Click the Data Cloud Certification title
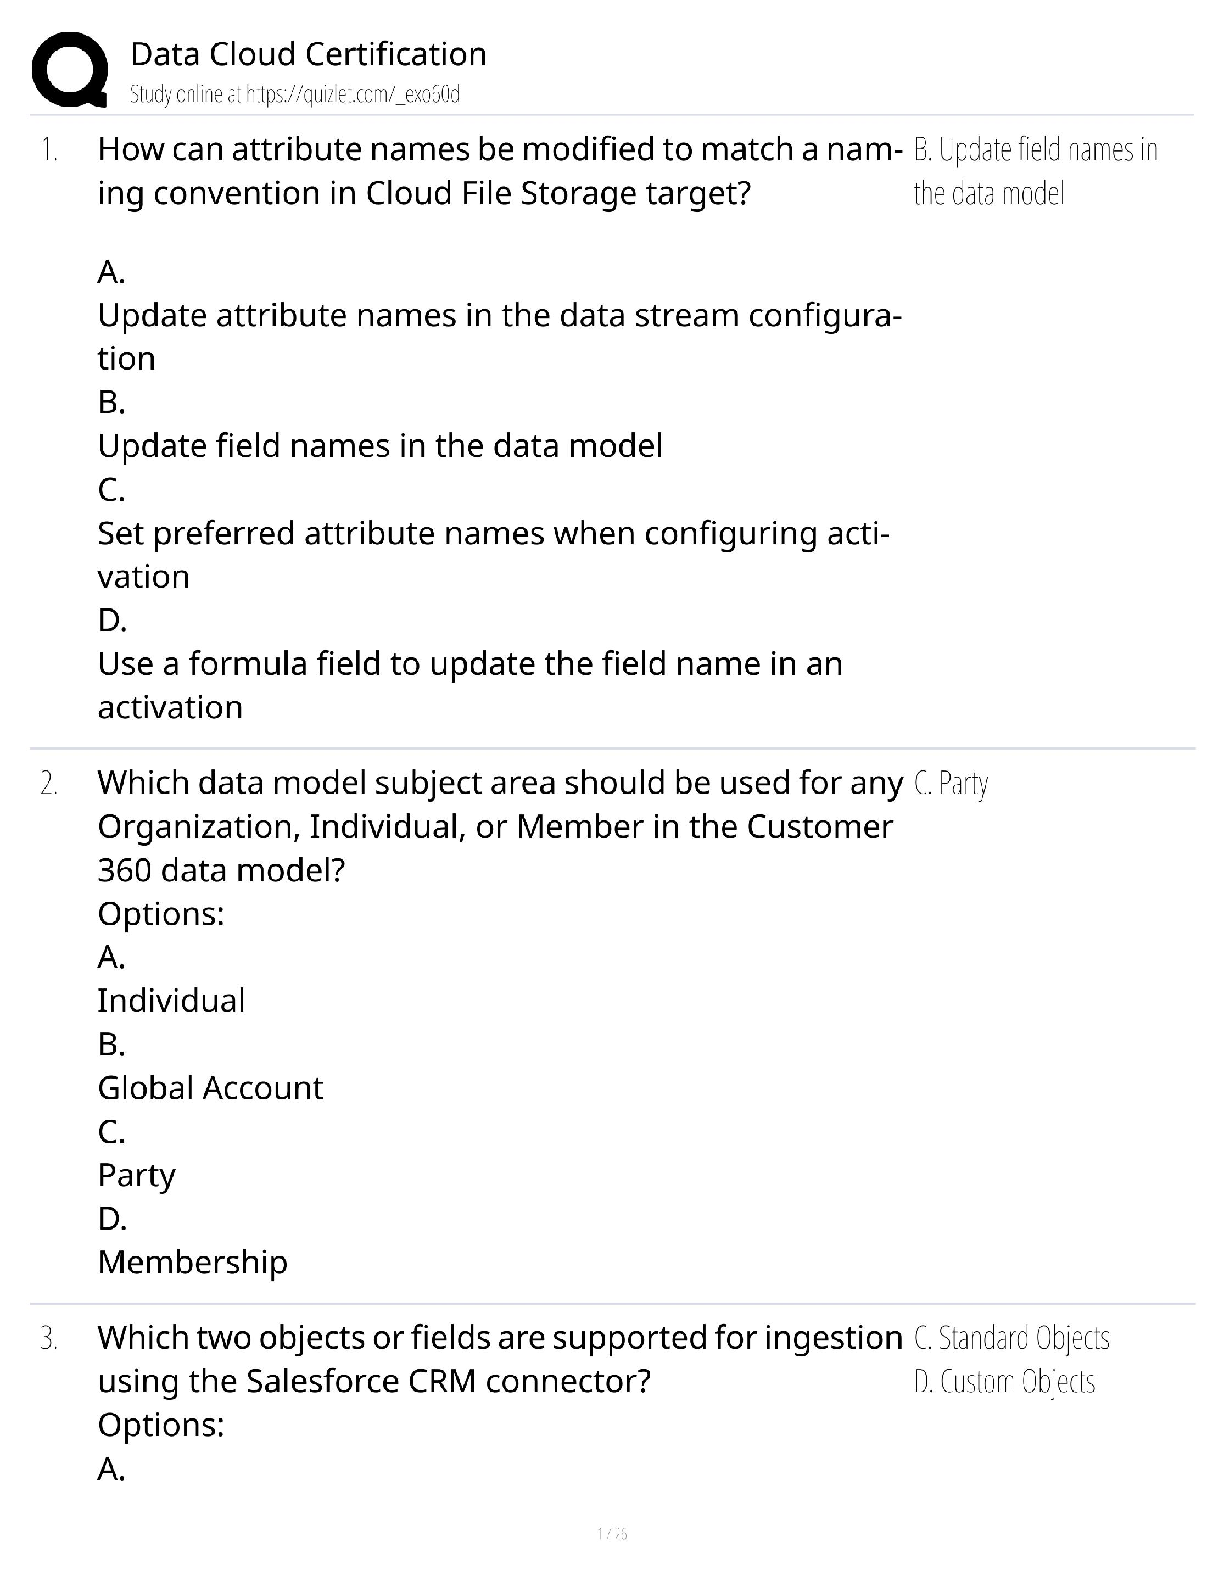 tap(308, 54)
